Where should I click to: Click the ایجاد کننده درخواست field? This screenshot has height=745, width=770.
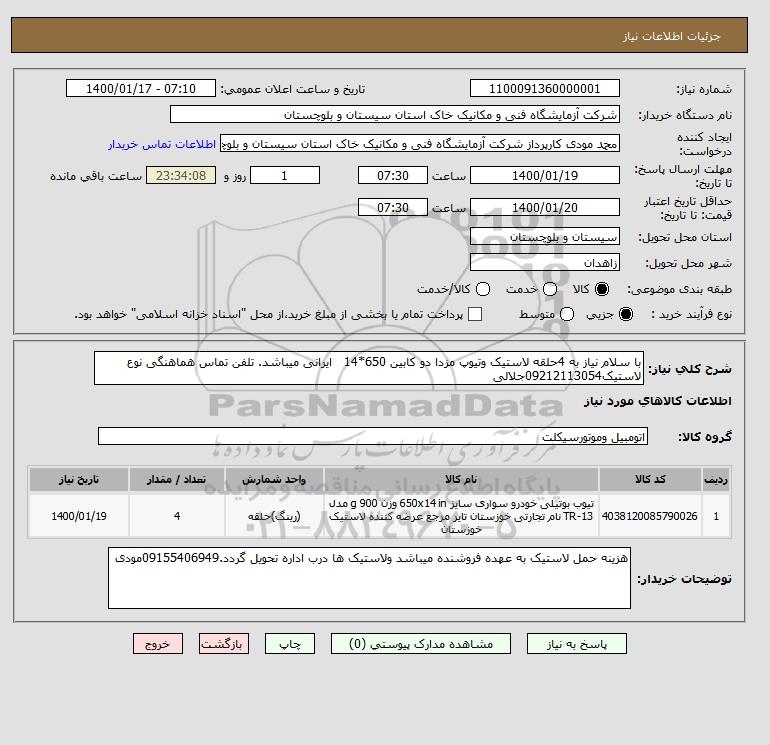(420, 144)
